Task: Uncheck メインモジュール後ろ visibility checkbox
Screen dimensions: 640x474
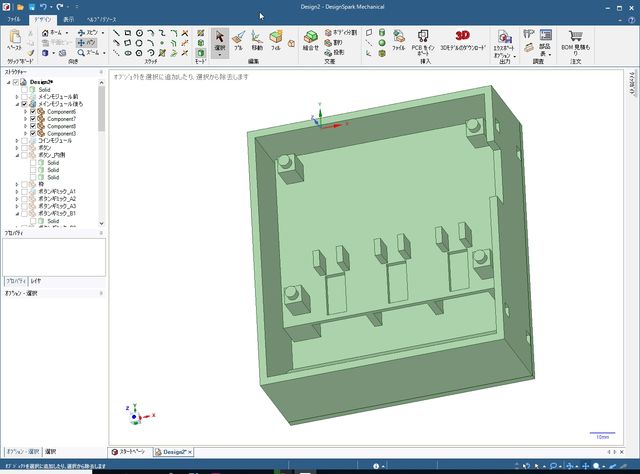Action: tap(24, 104)
